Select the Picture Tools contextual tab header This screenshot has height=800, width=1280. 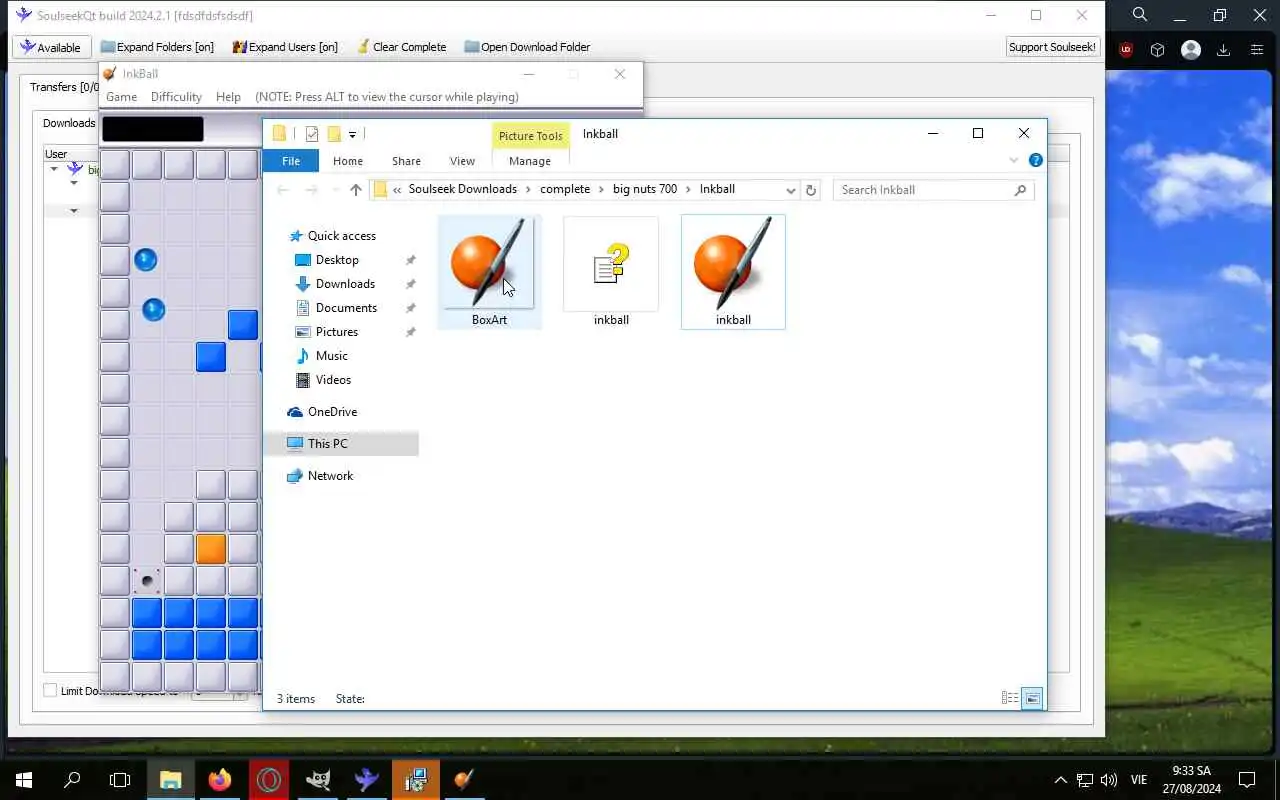point(530,136)
